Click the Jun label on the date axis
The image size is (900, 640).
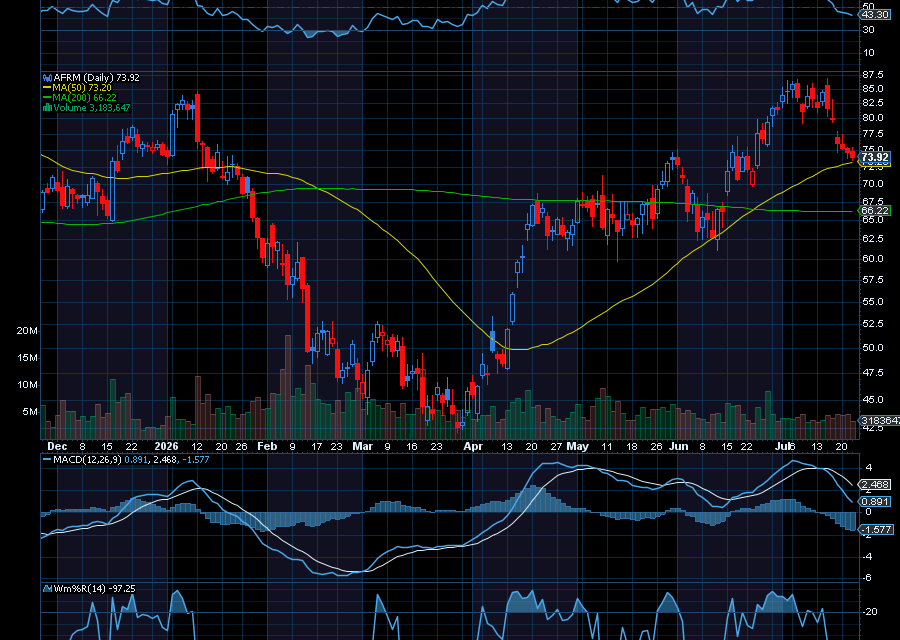pos(678,447)
